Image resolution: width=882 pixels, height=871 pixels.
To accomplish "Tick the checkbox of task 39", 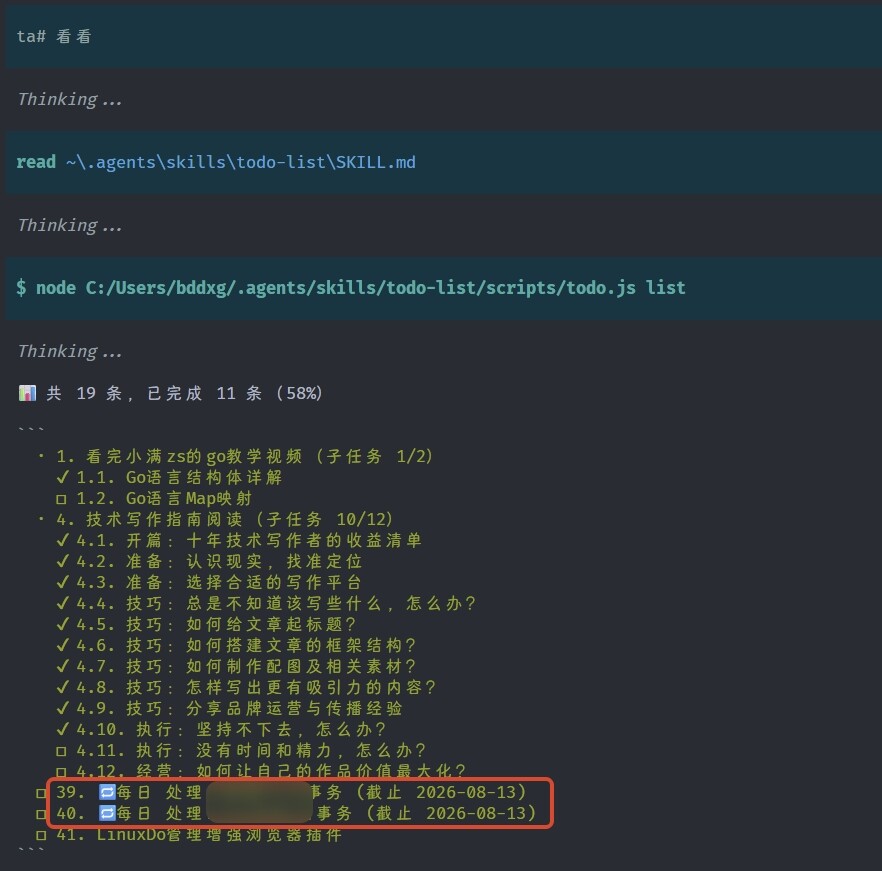I will (41, 793).
